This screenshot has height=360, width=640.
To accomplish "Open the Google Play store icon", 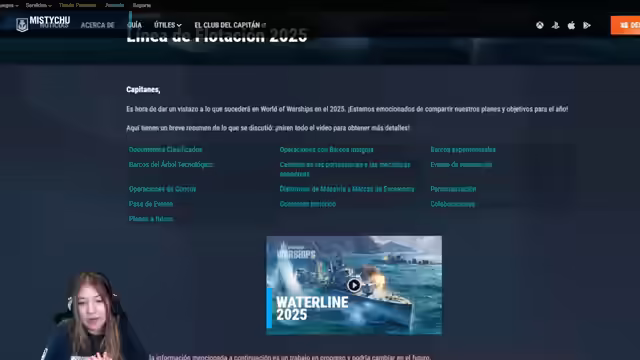I will pyautogui.click(x=587, y=25).
